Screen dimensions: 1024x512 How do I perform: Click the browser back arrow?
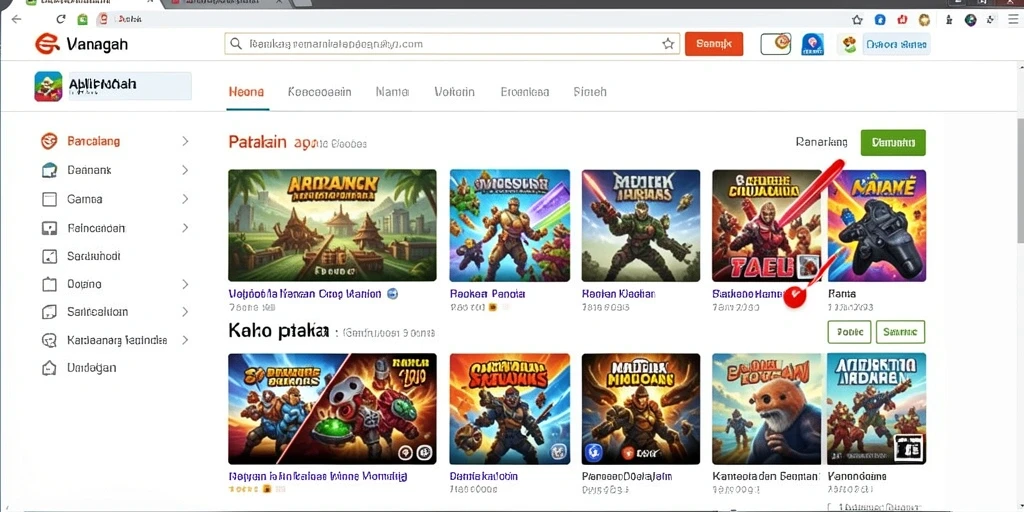16,19
